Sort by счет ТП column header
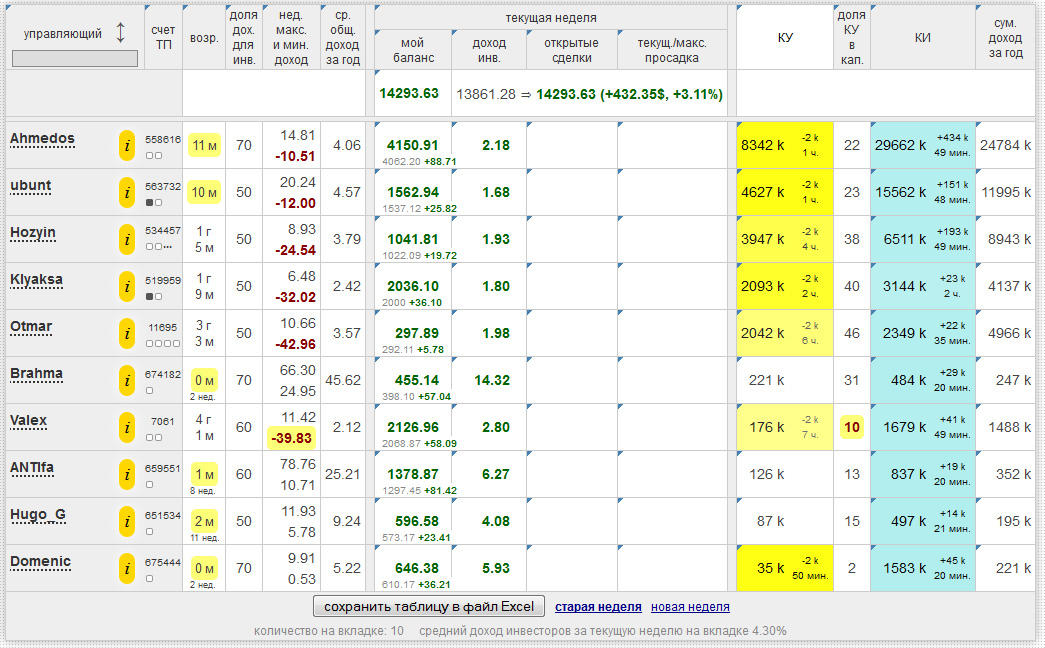 pyautogui.click(x=163, y=37)
